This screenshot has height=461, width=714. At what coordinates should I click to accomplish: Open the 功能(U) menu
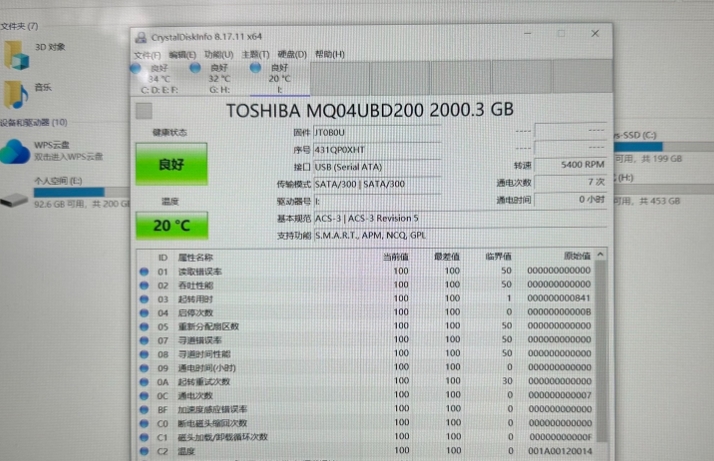[218, 54]
